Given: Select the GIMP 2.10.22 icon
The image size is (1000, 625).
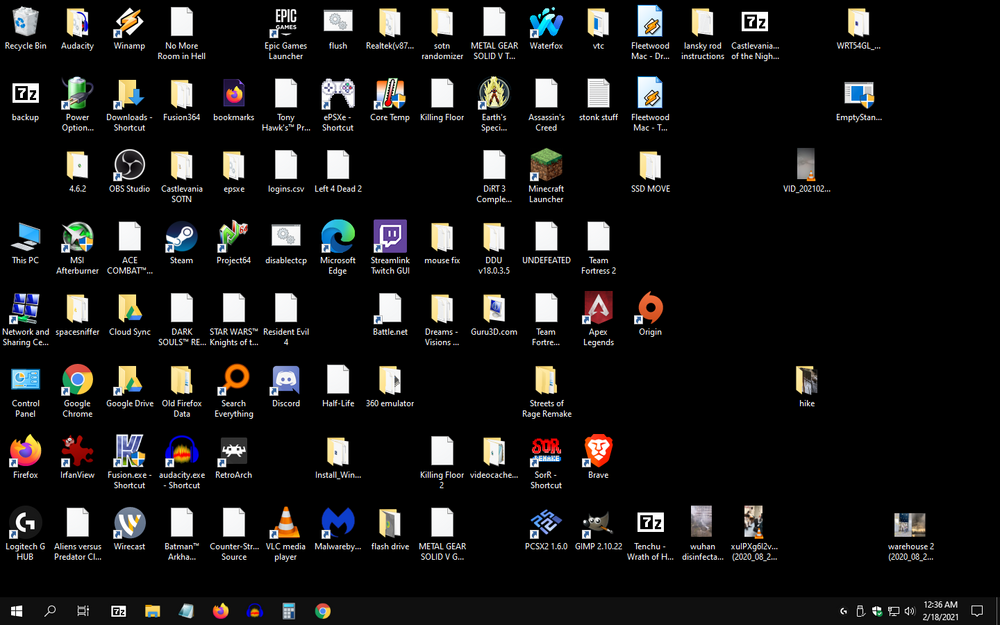Looking at the screenshot, I should [x=598, y=523].
